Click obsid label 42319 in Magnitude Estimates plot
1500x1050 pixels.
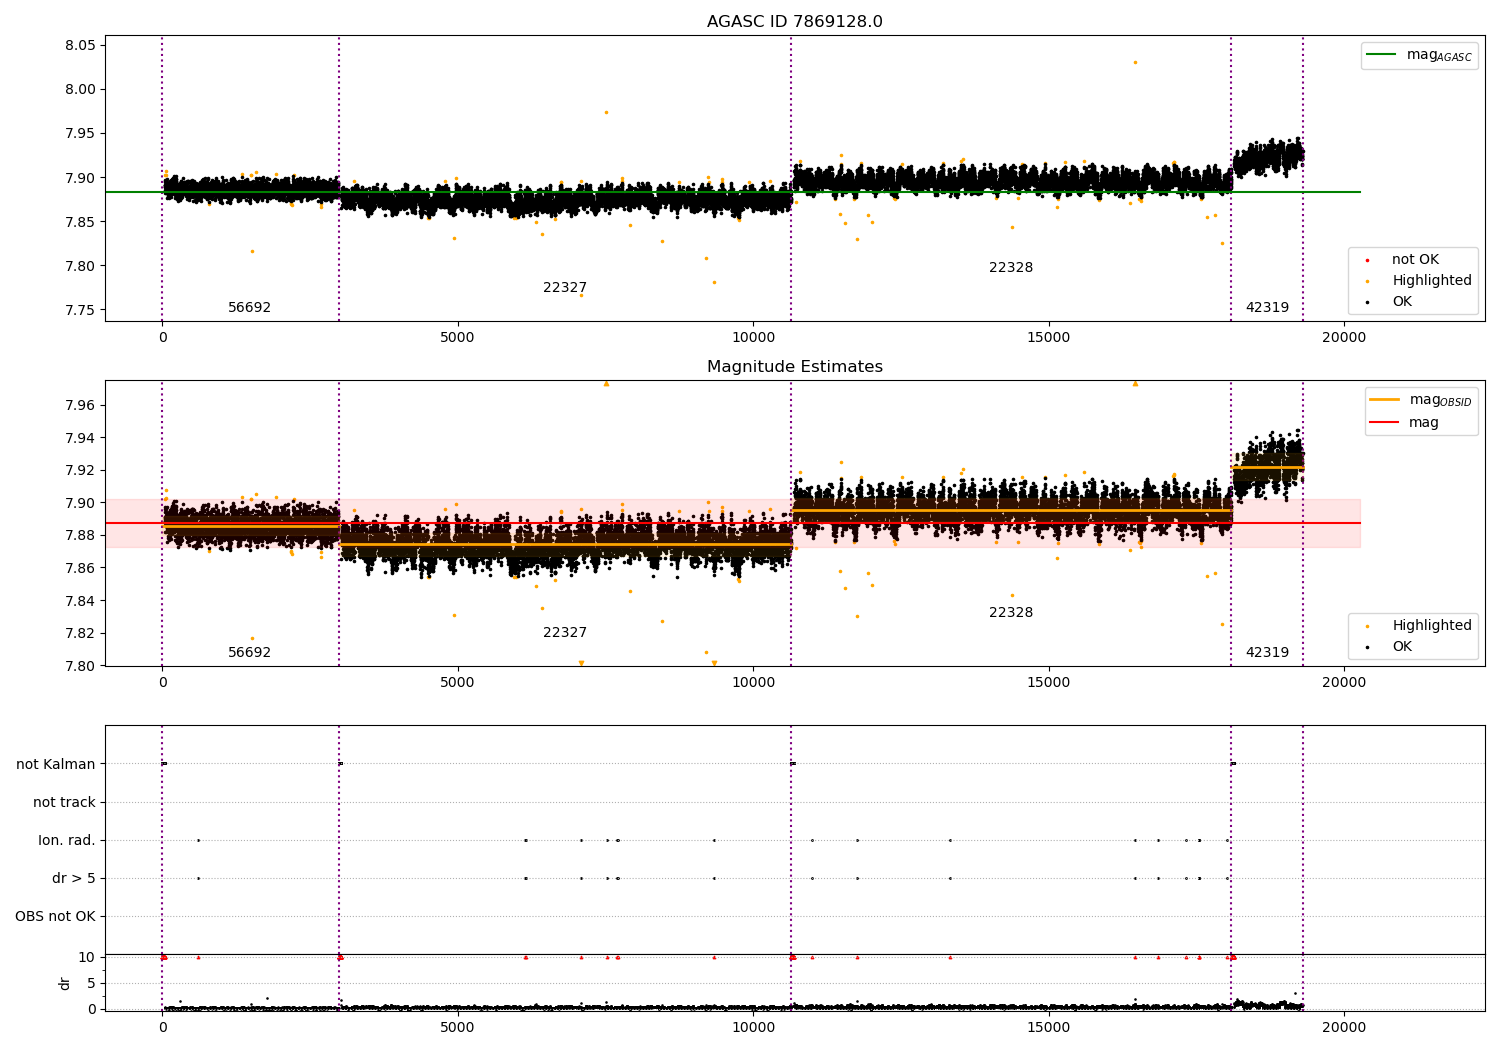point(1267,653)
